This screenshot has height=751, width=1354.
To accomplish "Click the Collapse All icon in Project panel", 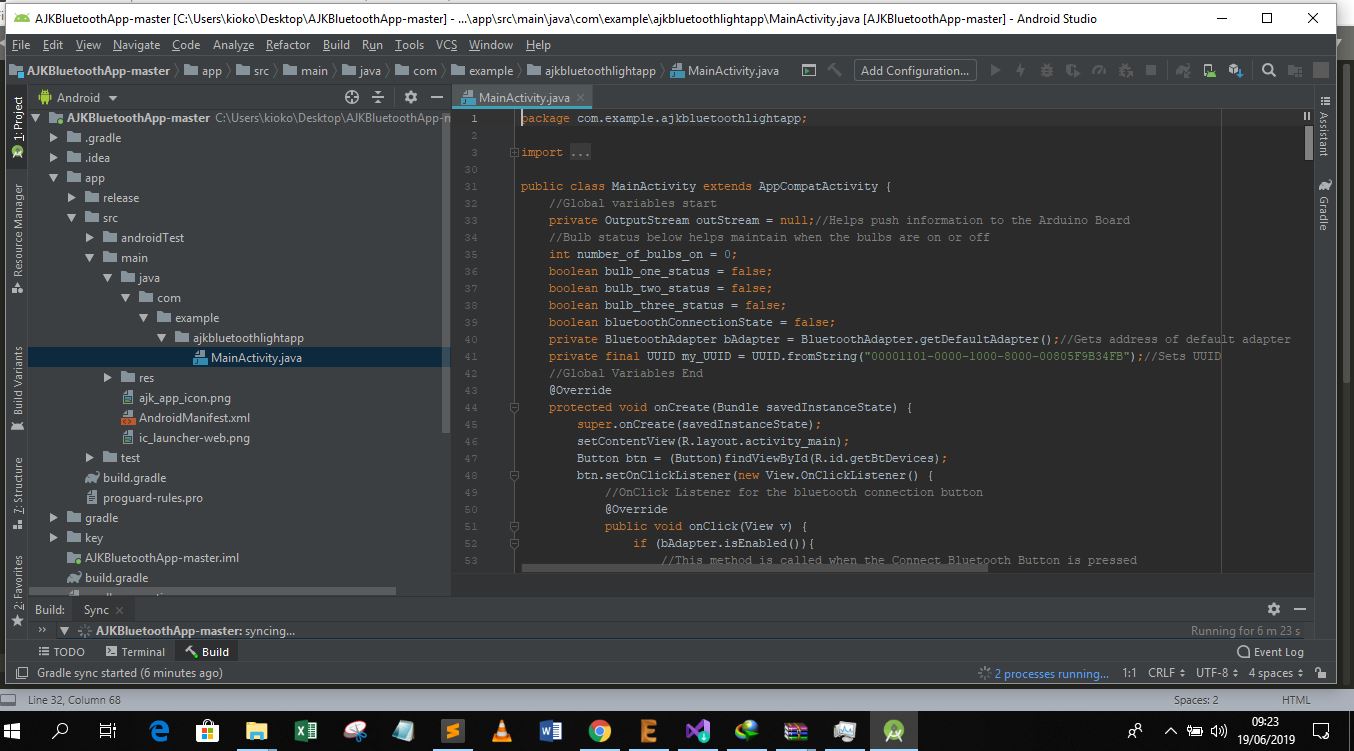I will point(378,97).
